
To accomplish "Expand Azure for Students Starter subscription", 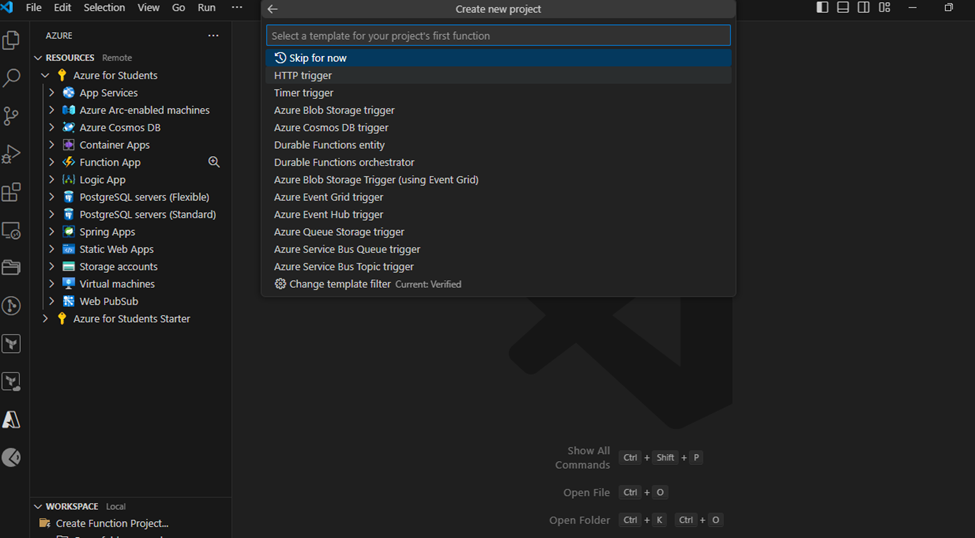I will [45, 318].
